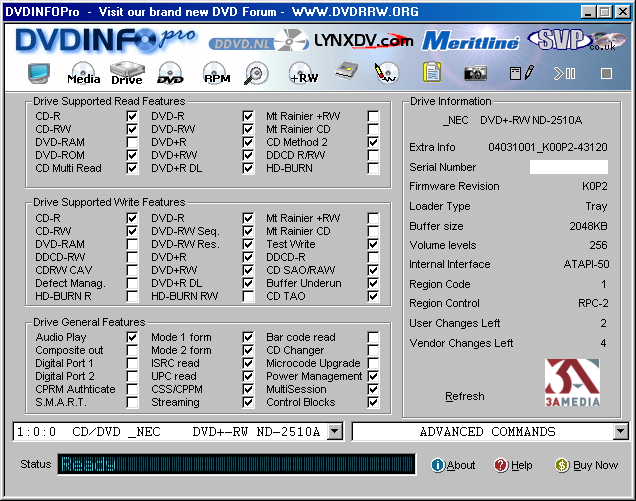The height and width of the screenshot is (501, 636).
Task: Click the notepad and pencil edit icon
Action: [522, 73]
